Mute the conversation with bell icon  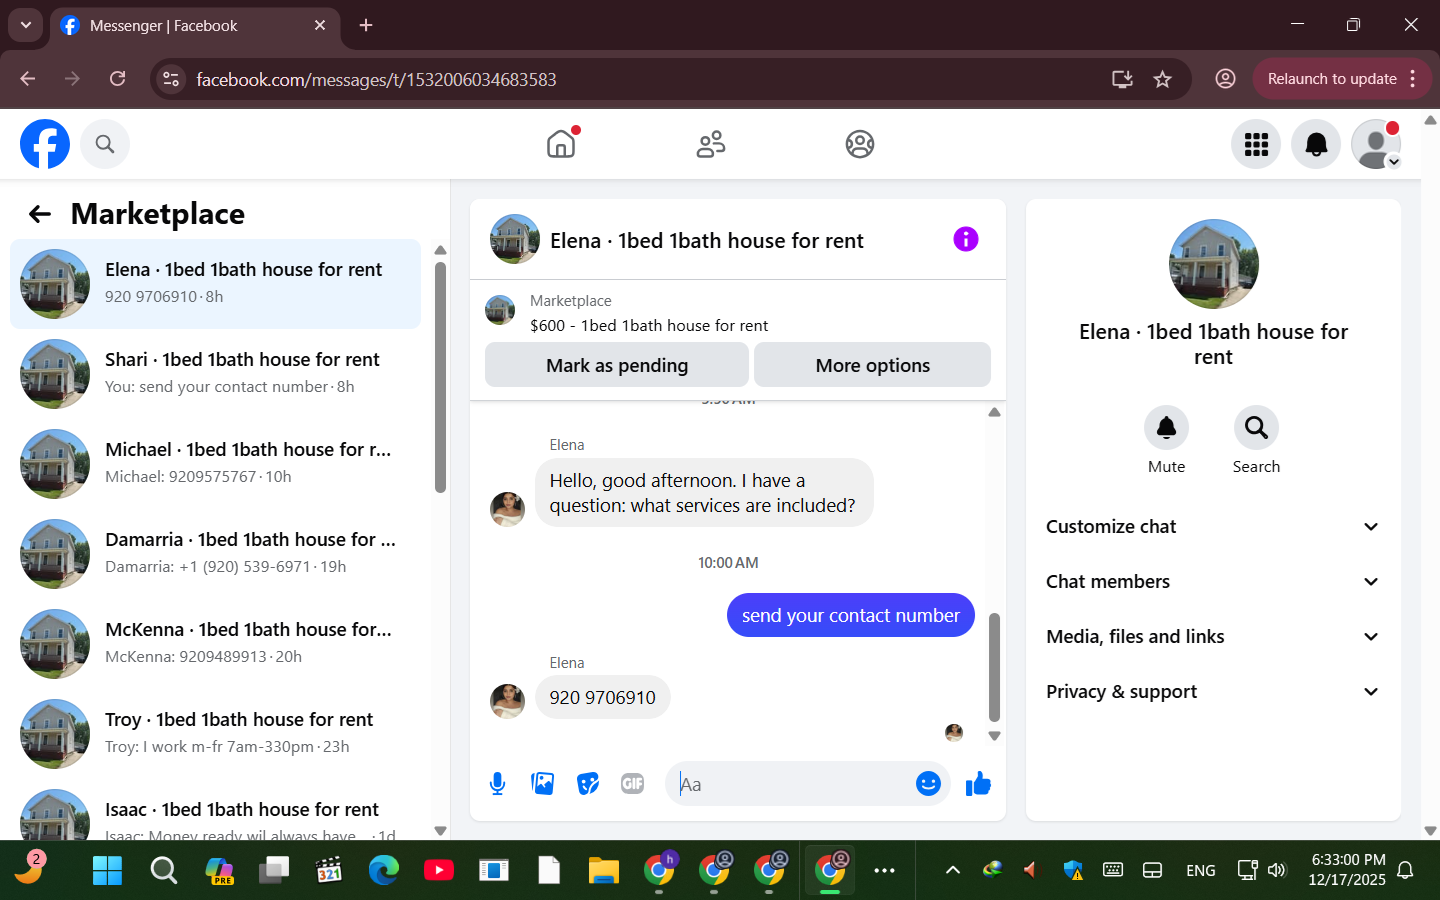(x=1166, y=428)
